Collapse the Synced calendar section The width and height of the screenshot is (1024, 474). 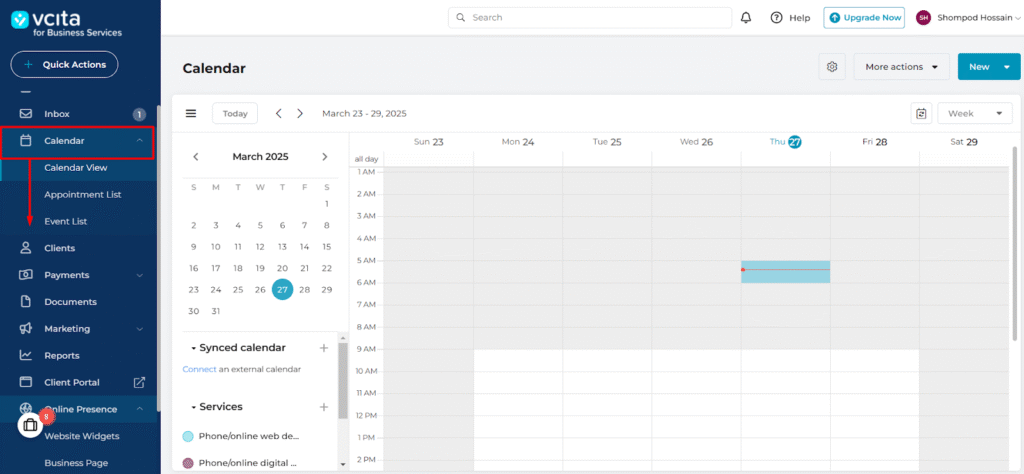tap(193, 348)
